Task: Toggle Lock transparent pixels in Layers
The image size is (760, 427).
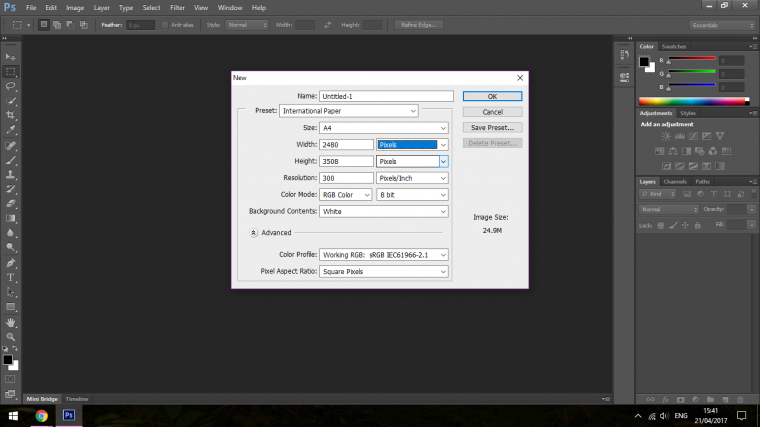Action: coord(661,225)
